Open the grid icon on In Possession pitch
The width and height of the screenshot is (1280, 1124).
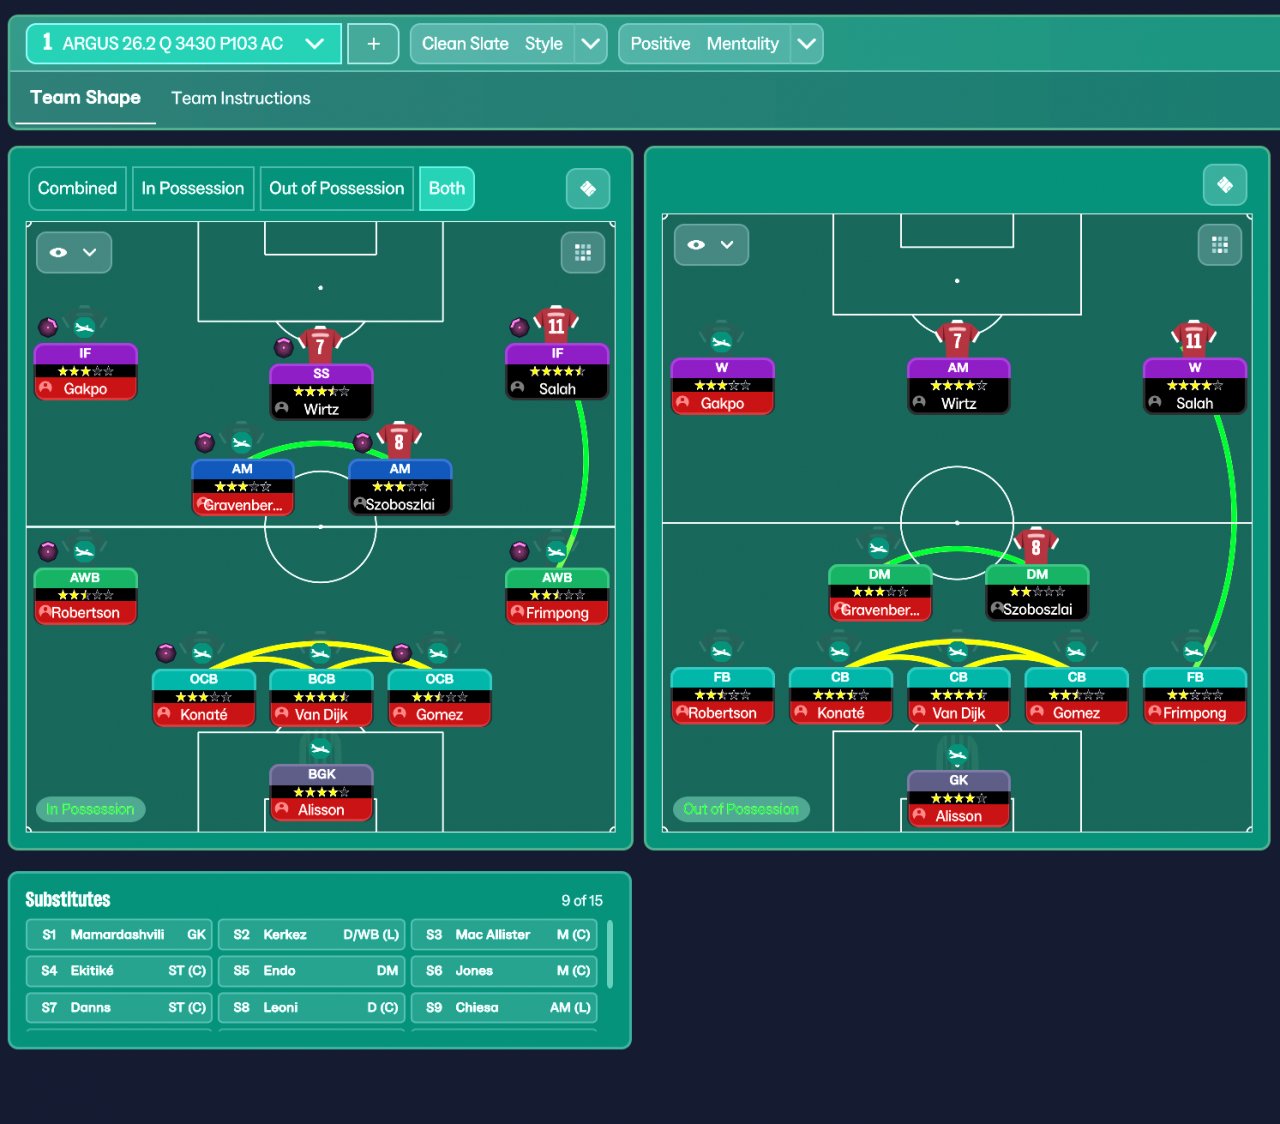(x=583, y=253)
